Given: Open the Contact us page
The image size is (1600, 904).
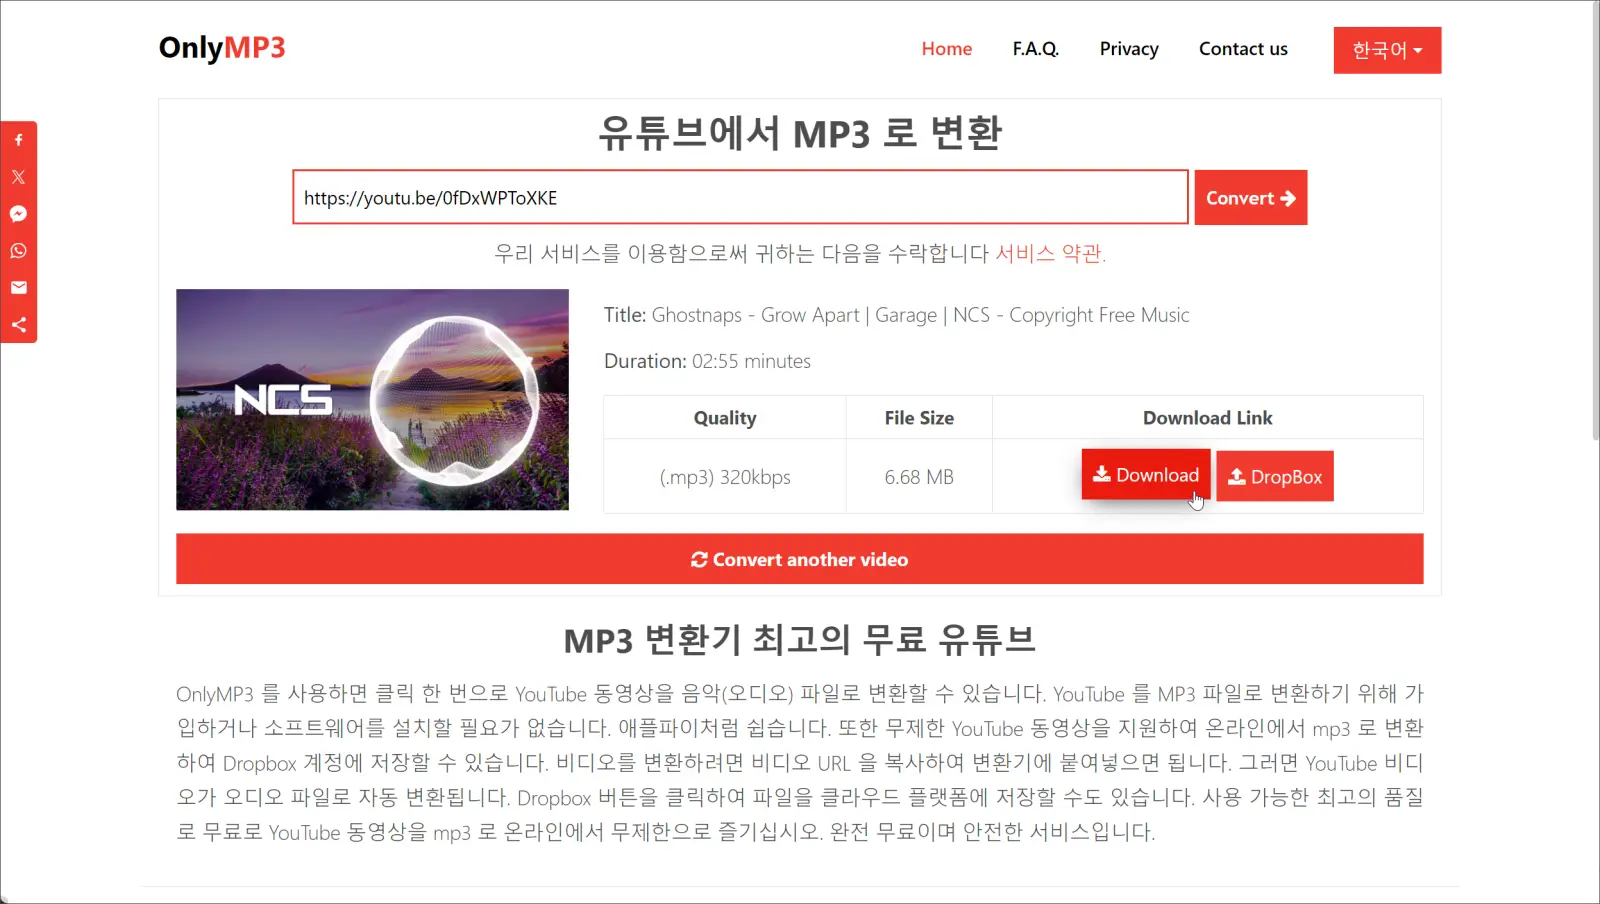Looking at the screenshot, I should tap(1242, 48).
